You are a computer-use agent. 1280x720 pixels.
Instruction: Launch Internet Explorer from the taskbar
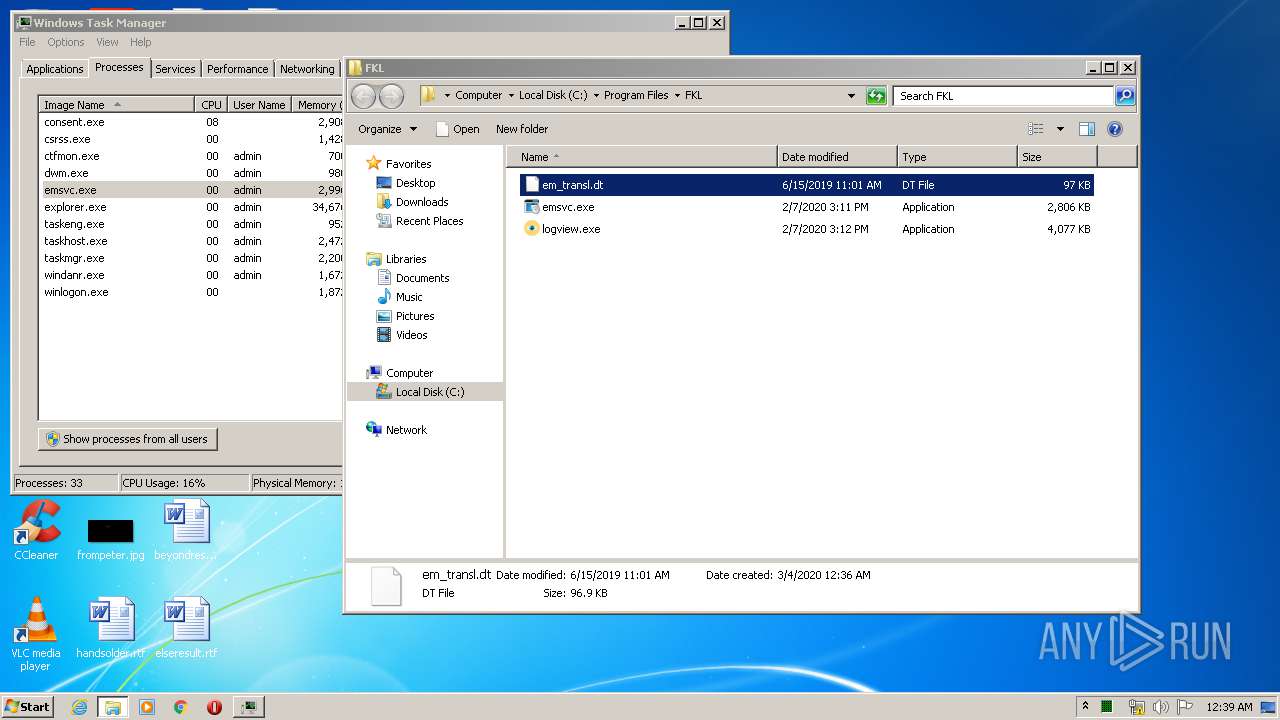click(80, 707)
